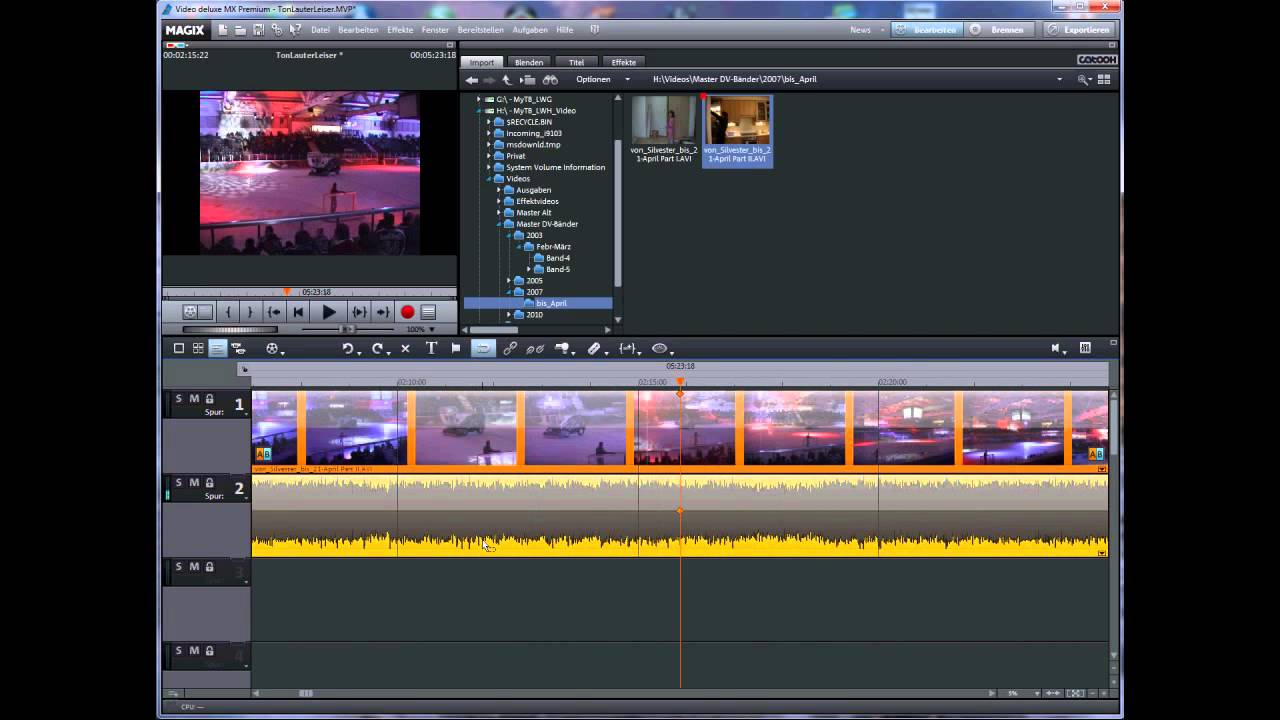The width and height of the screenshot is (1280, 720).
Task: Click the New Project icon in top toolbar
Action: click(223, 30)
